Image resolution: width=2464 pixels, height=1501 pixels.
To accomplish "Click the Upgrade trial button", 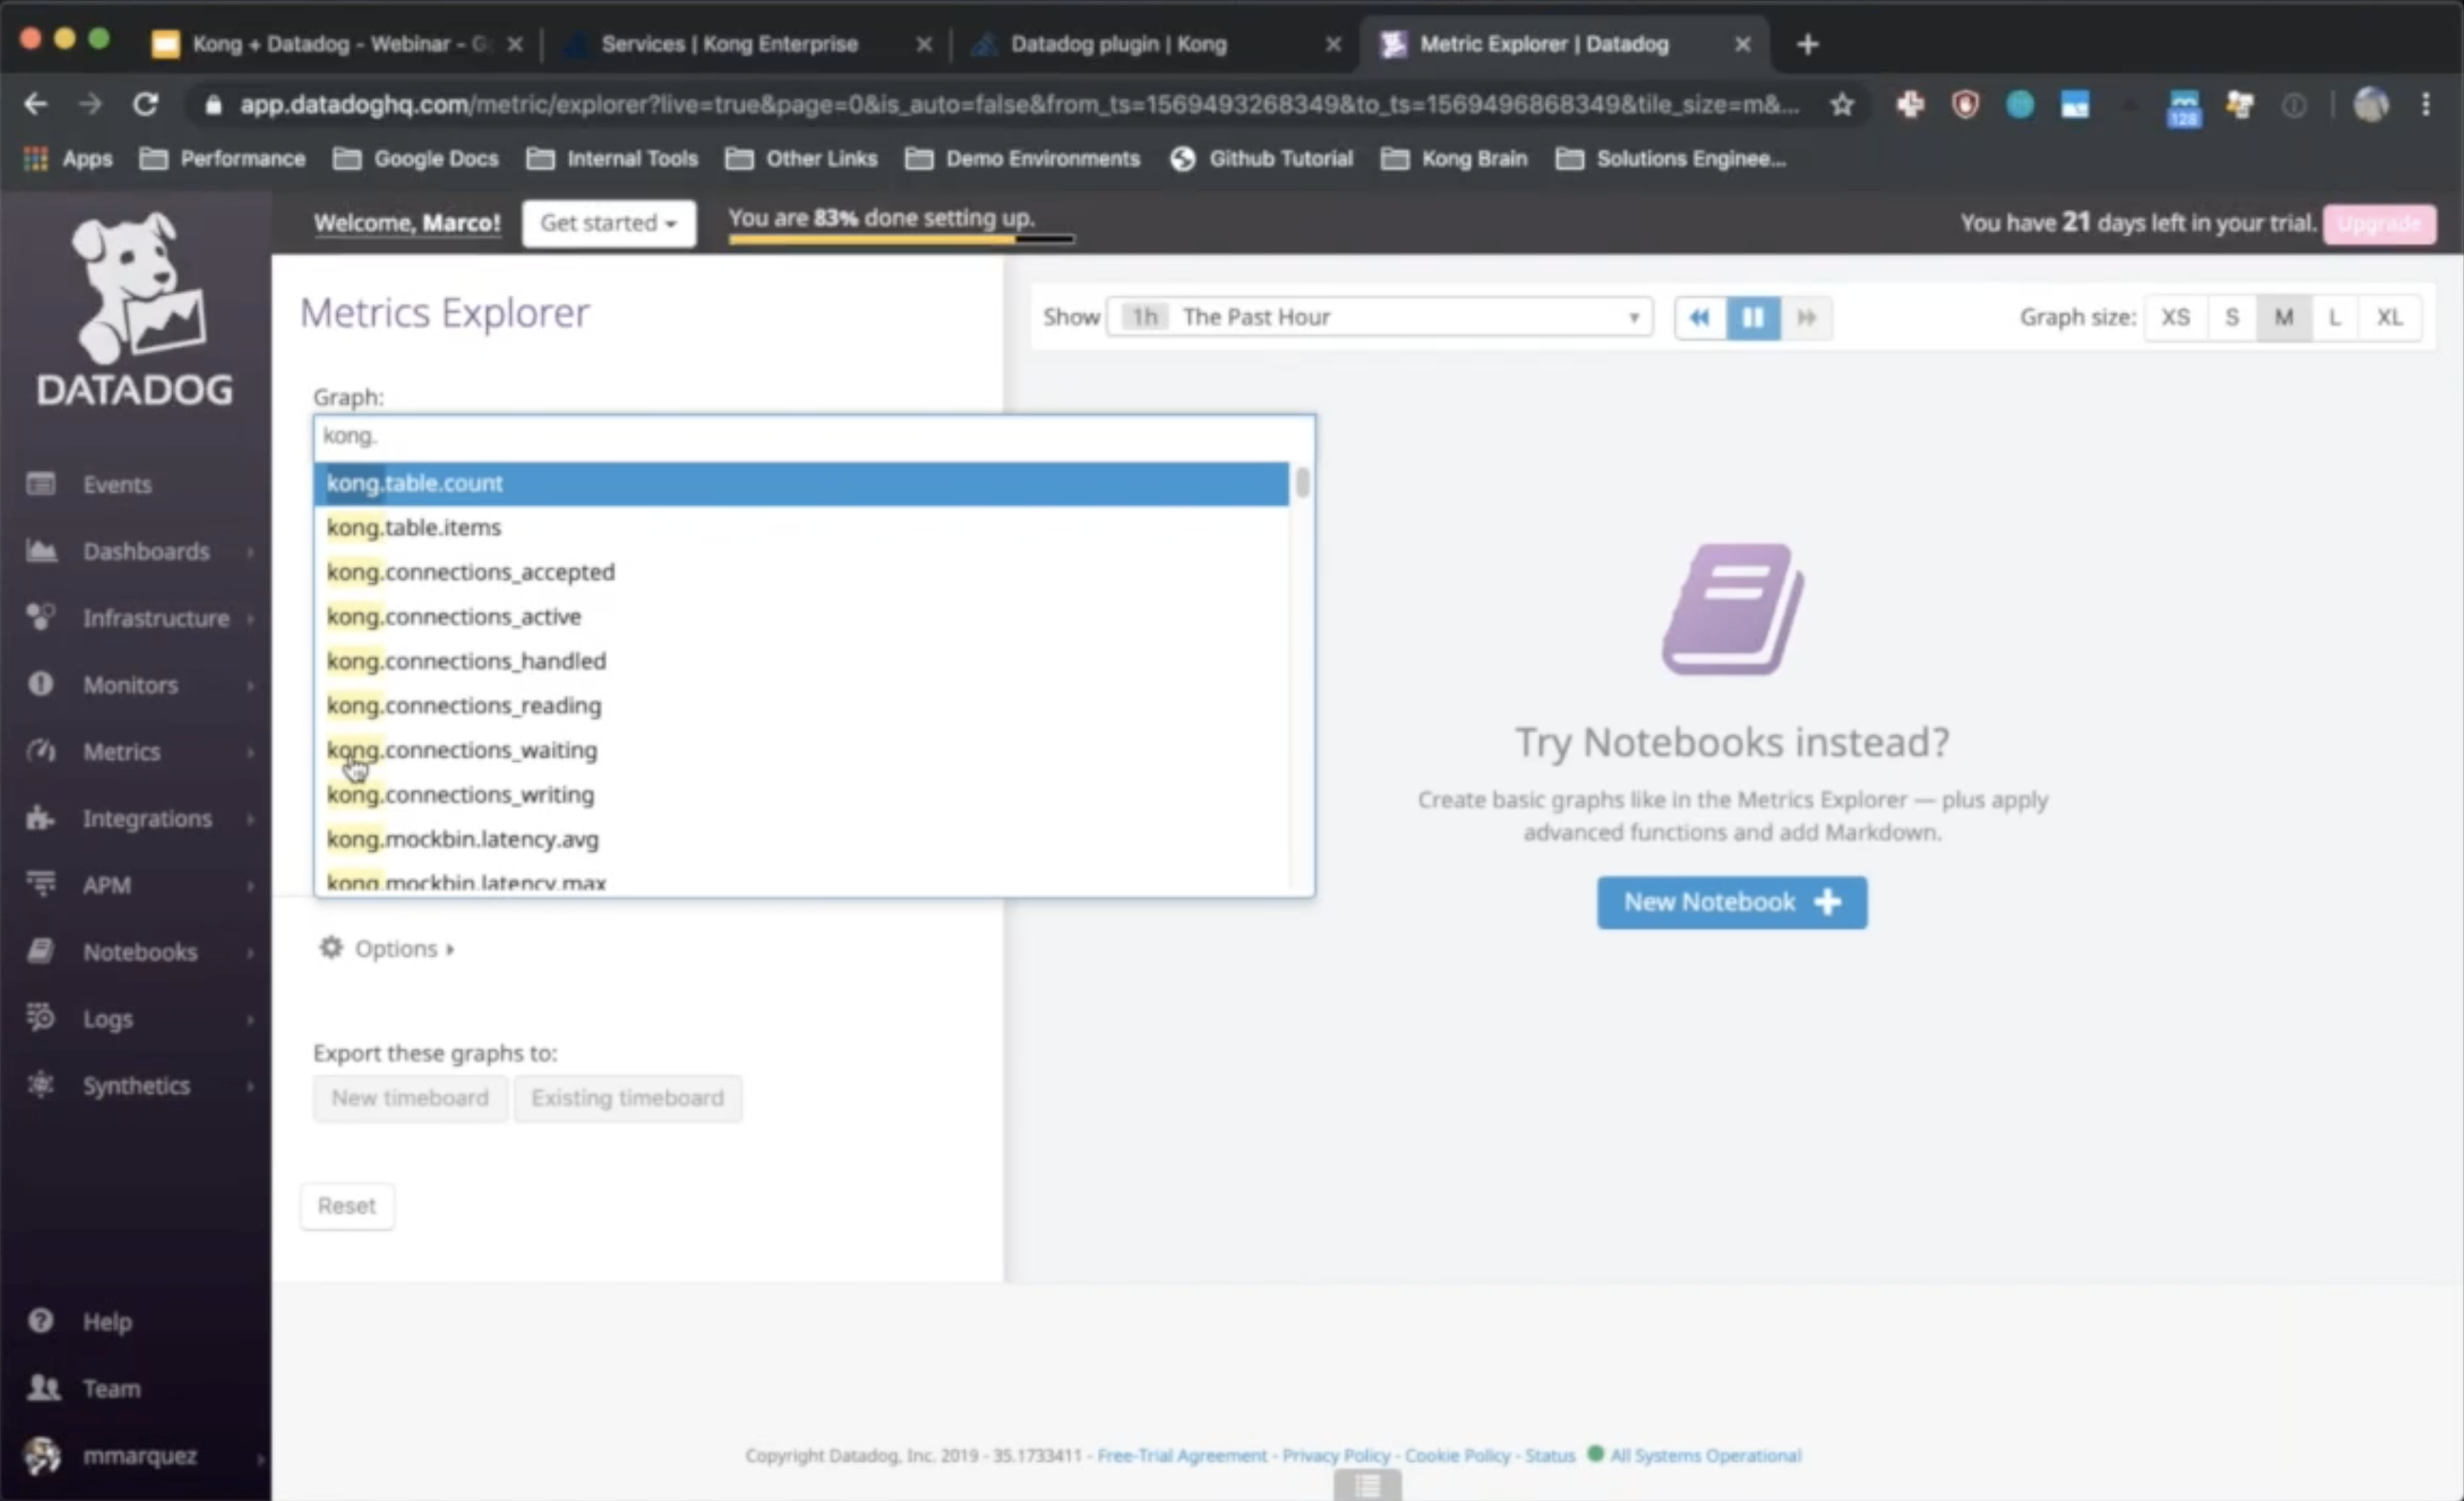I will [x=2379, y=223].
